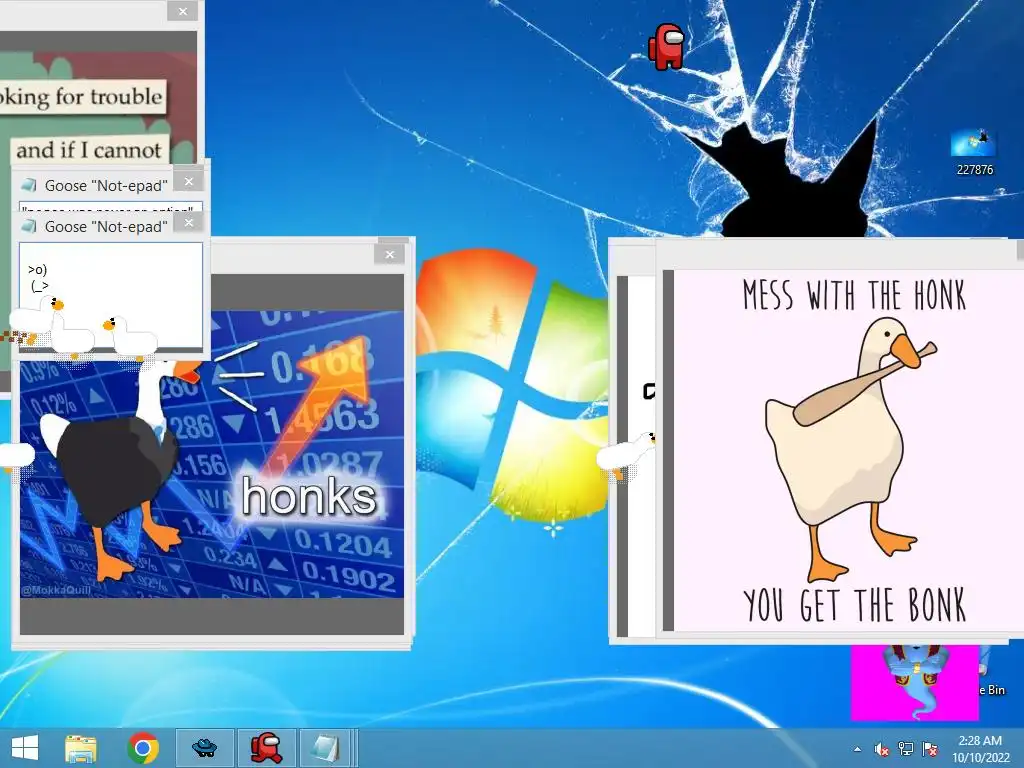Click the 'and if I cannot' text strip
The image size is (1024, 768).
tap(89, 150)
